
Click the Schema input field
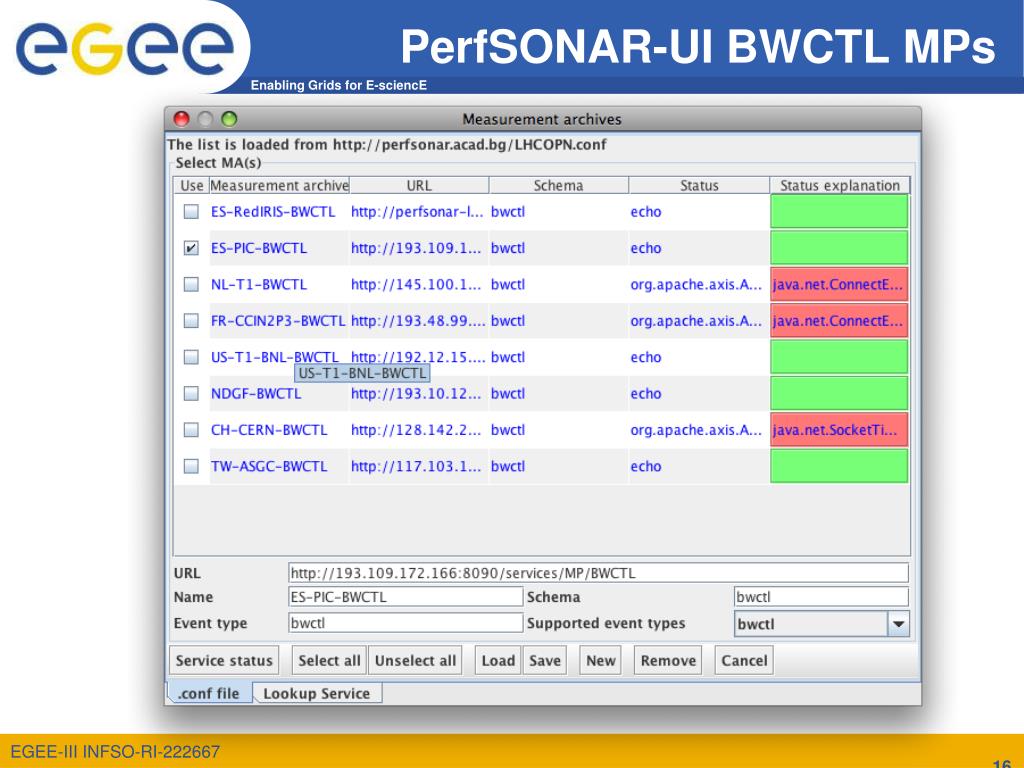click(x=821, y=597)
